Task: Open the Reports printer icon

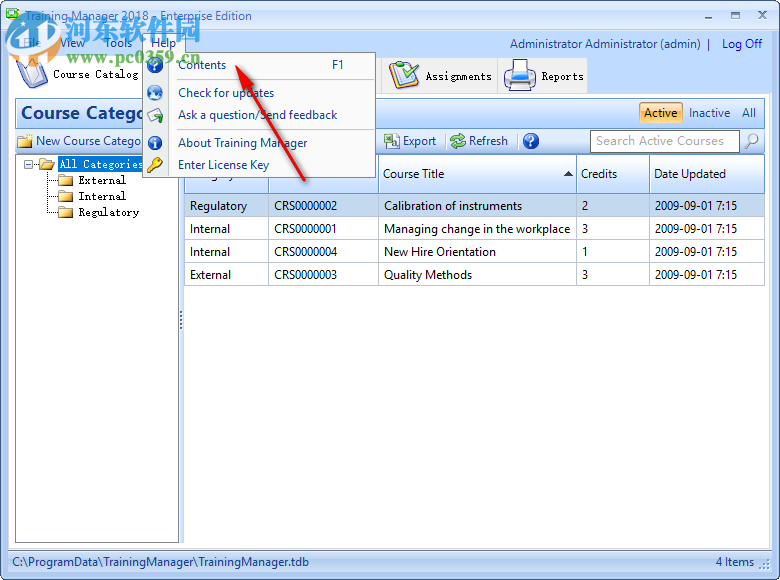Action: pyautogui.click(x=519, y=76)
